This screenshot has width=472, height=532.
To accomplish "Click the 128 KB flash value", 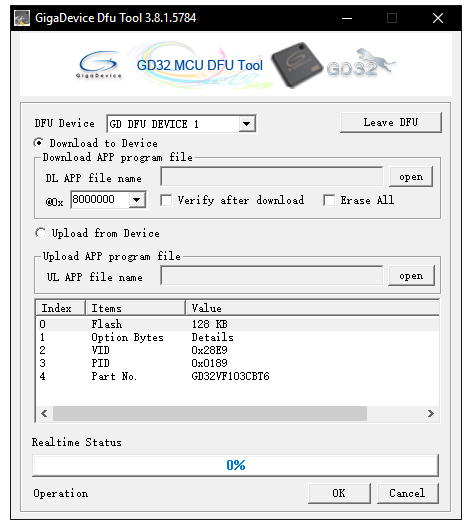I will (x=209, y=324).
